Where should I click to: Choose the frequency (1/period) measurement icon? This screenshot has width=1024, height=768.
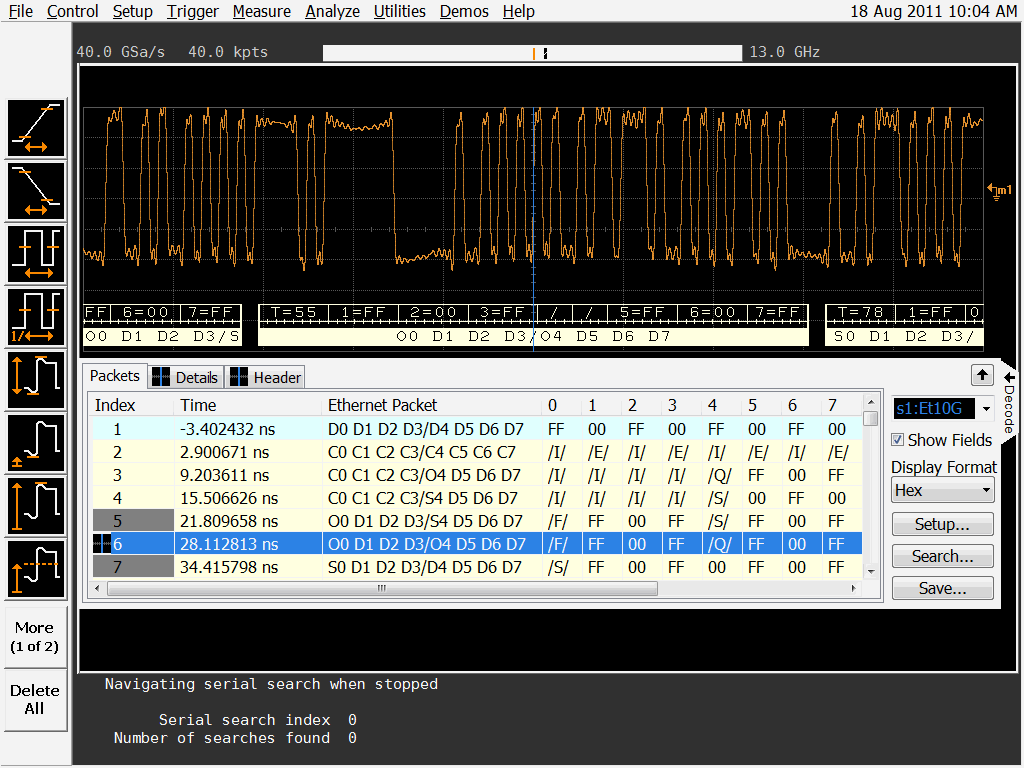(x=36, y=317)
